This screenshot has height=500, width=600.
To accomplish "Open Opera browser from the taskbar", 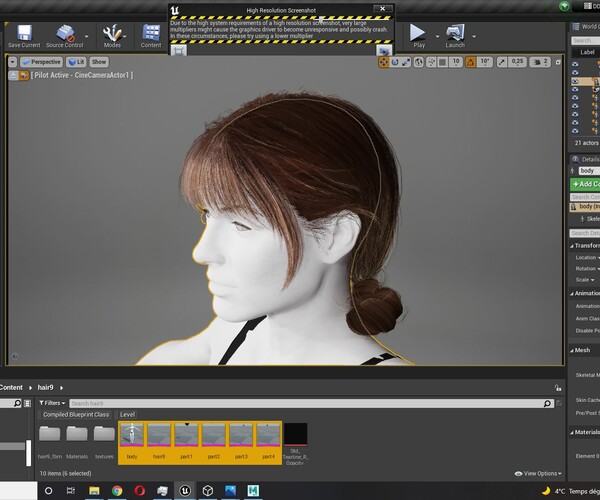I will [x=140, y=490].
